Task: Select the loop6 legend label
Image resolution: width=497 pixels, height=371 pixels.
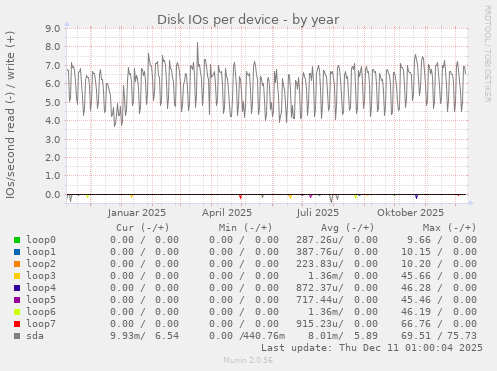Action: [x=41, y=312]
